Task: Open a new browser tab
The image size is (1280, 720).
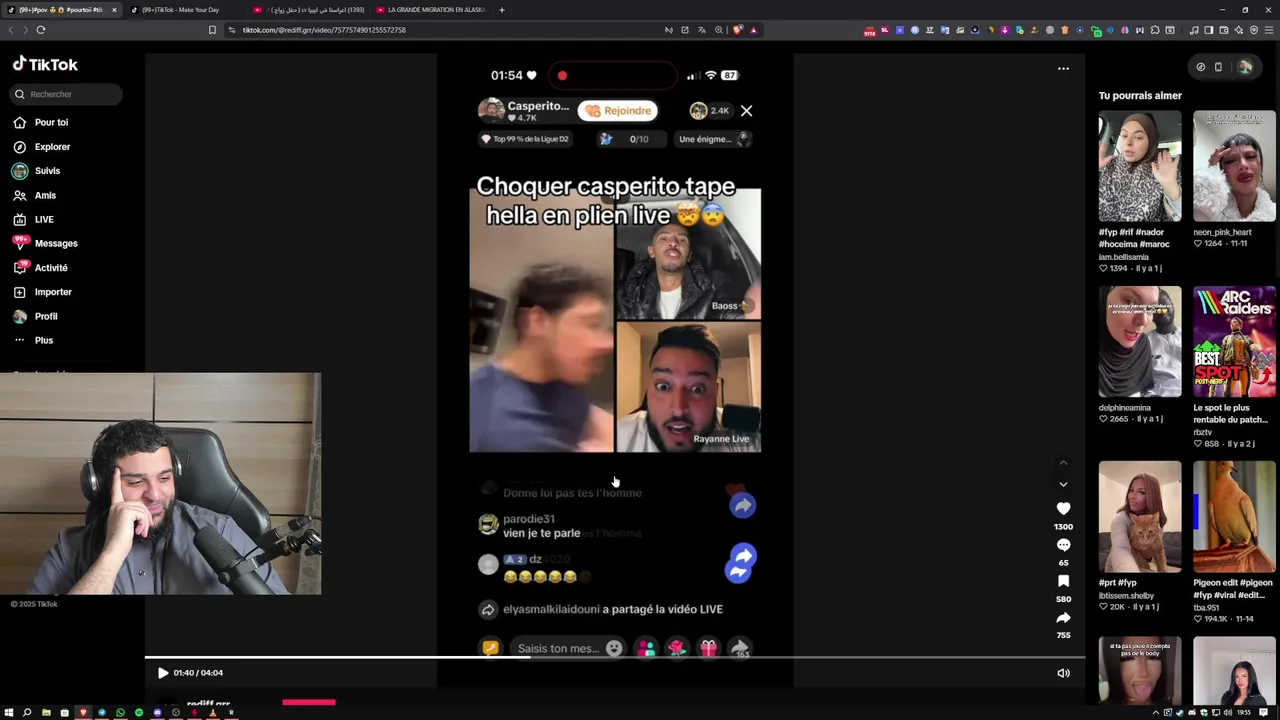Action: click(502, 10)
